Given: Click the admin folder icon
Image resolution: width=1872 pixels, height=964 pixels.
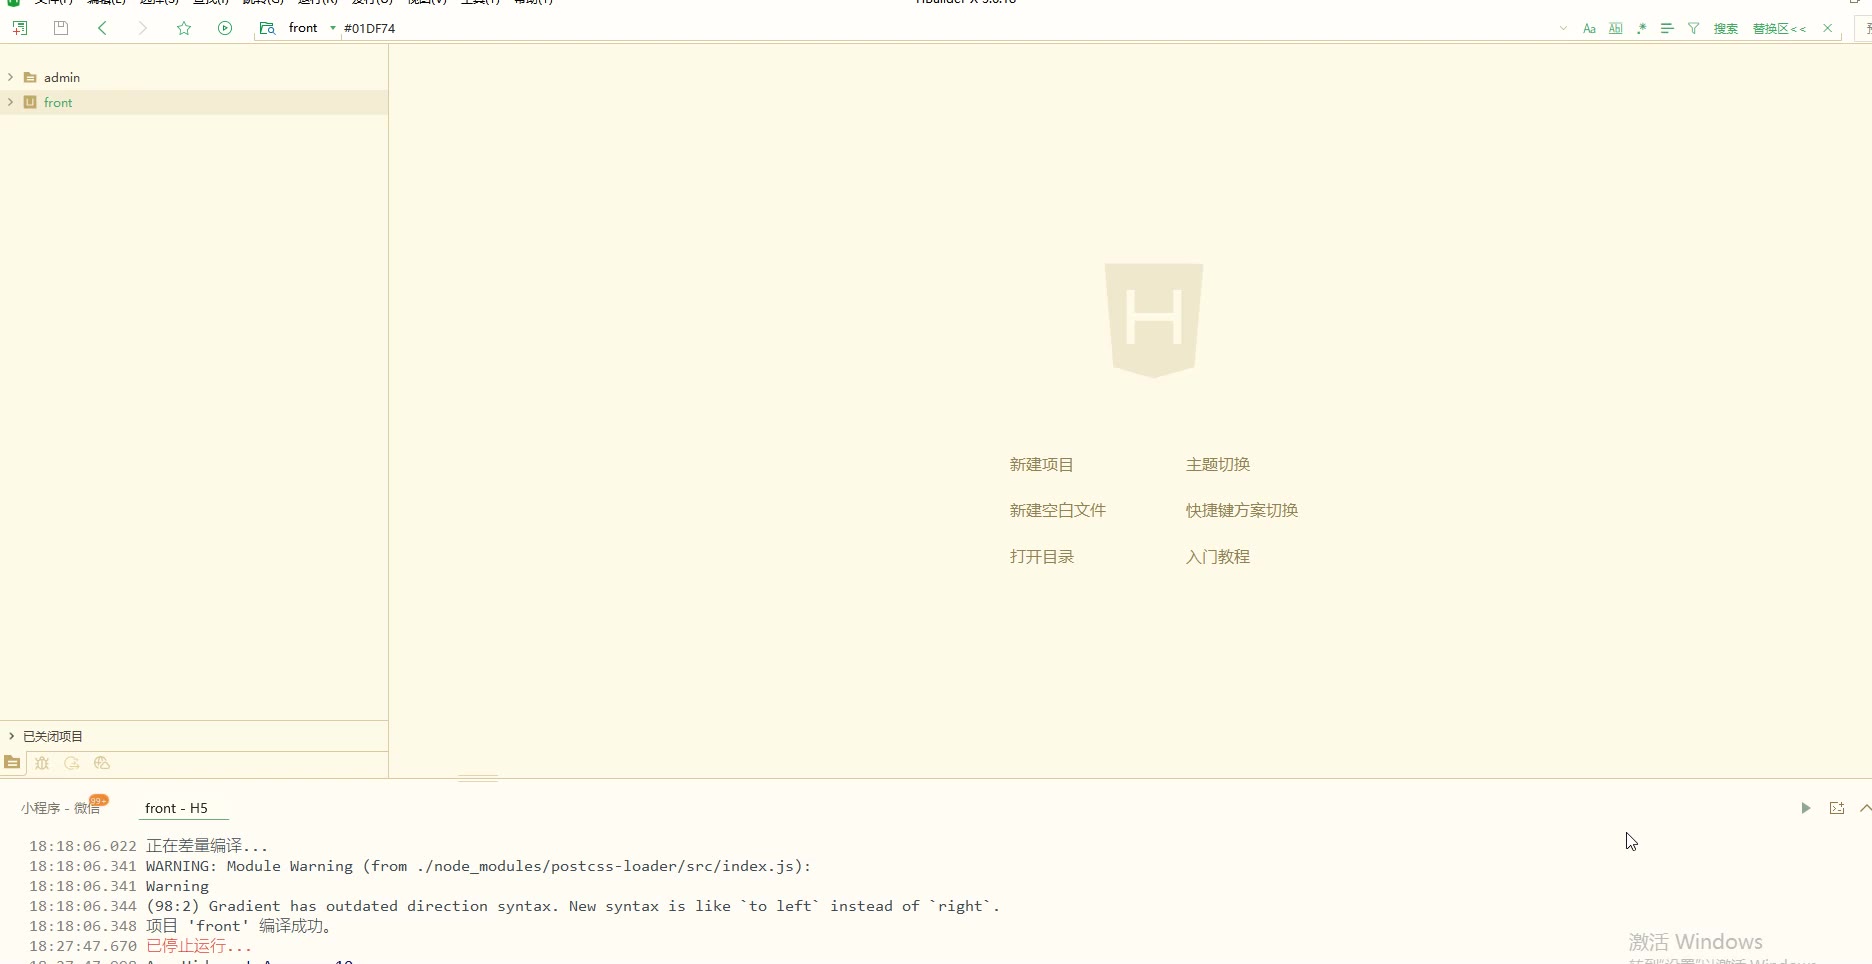Looking at the screenshot, I should 30,77.
